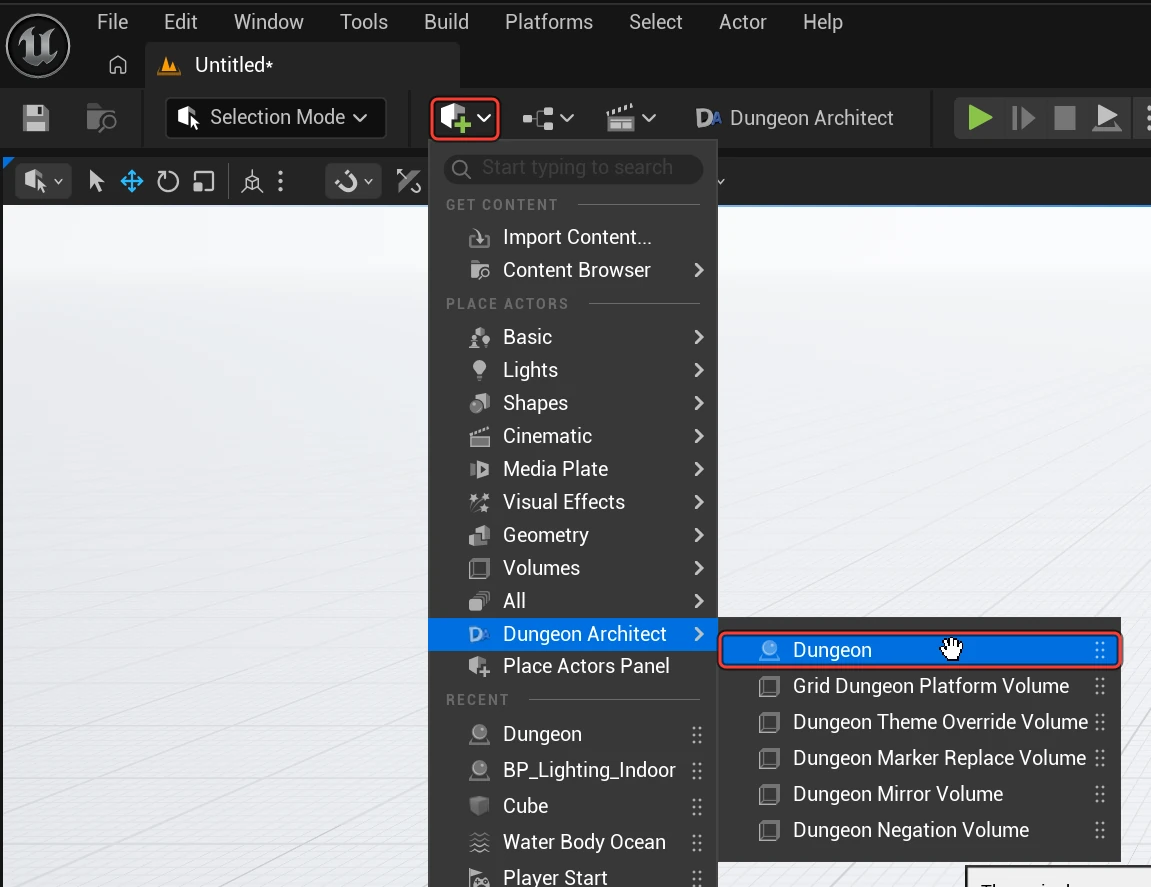This screenshot has width=1151, height=887.
Task: Open the Build menu
Action: (x=446, y=22)
